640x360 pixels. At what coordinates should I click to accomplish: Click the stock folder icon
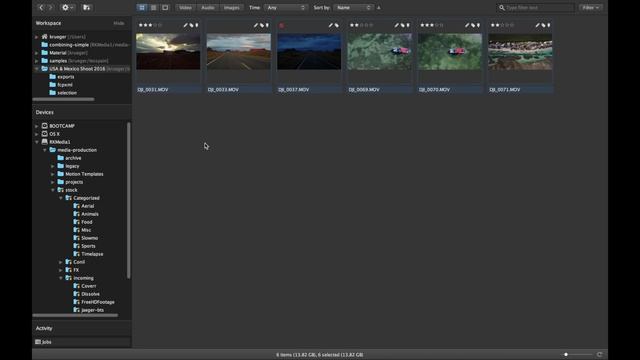point(60,190)
